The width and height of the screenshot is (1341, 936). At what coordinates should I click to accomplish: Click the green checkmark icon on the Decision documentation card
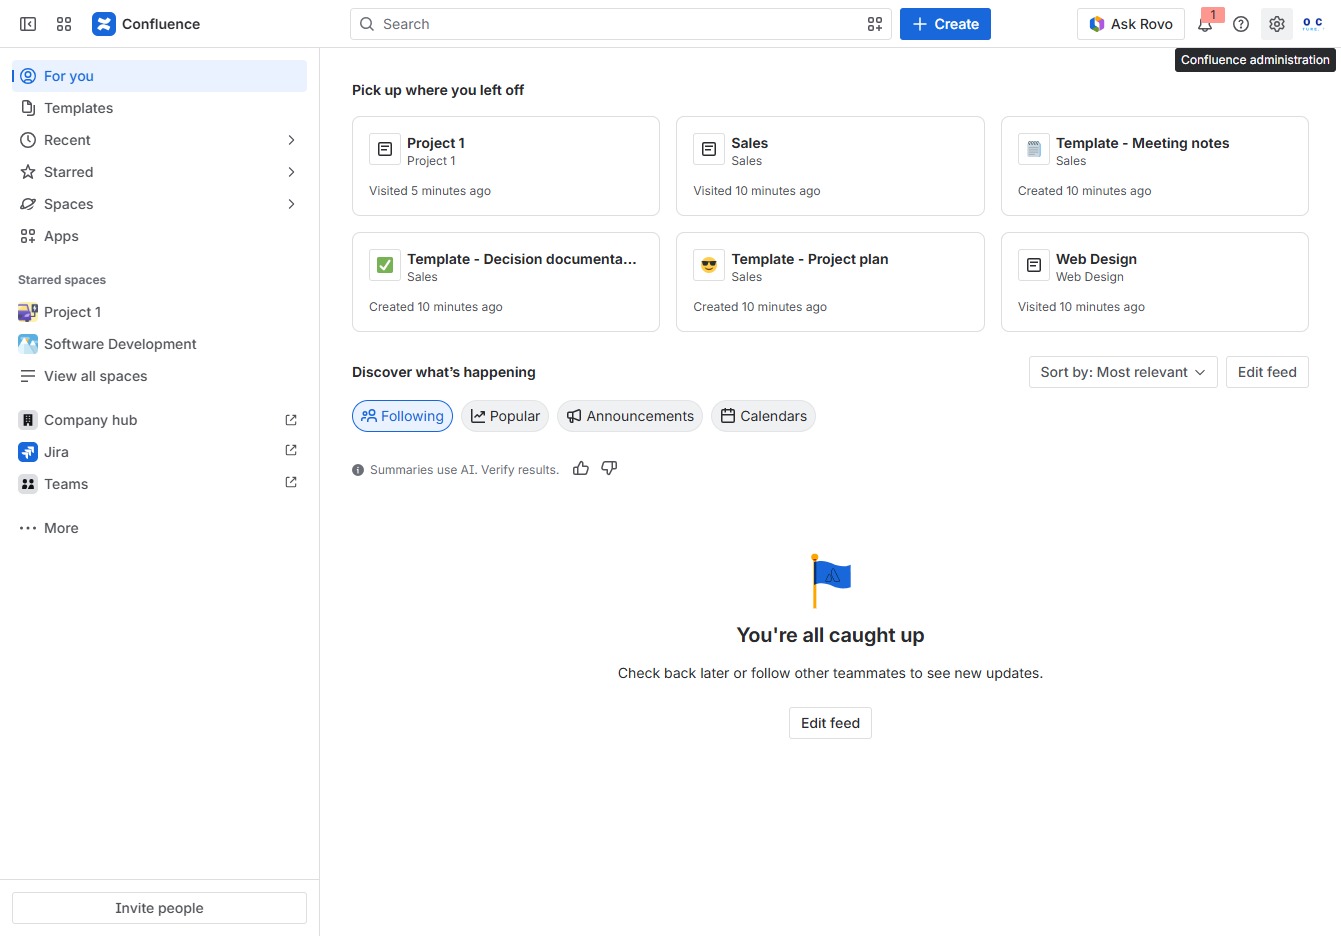(385, 265)
